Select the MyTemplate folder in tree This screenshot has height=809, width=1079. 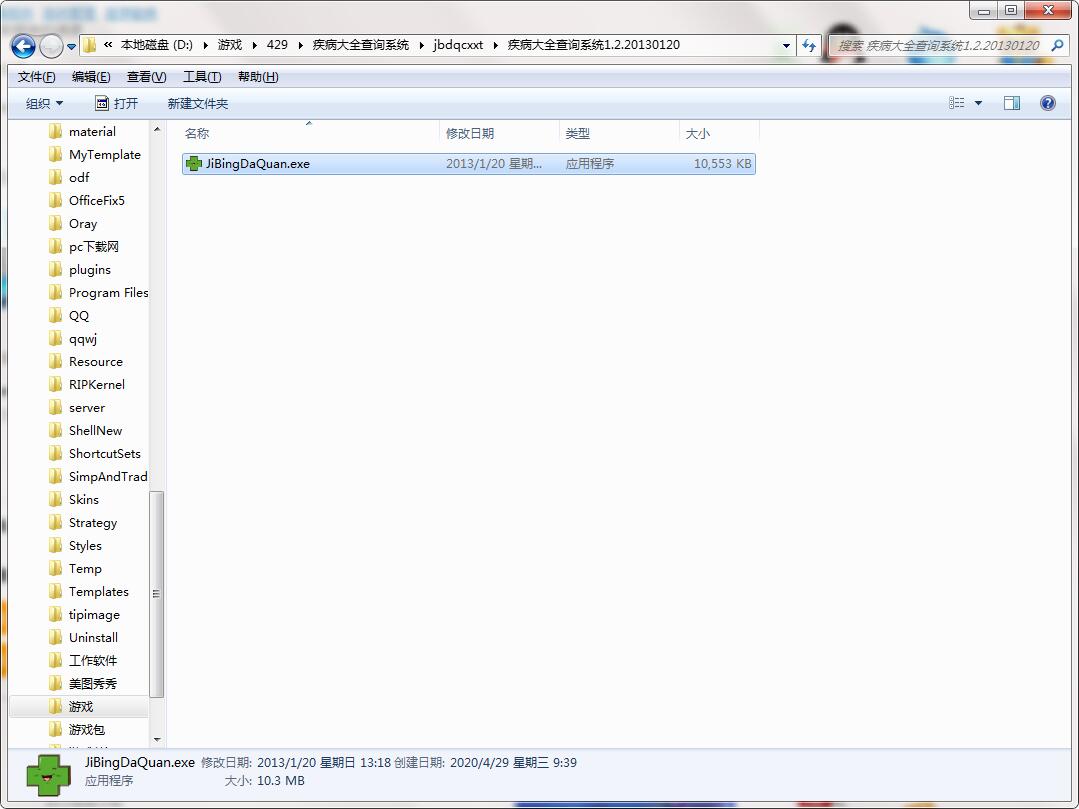click(x=105, y=155)
